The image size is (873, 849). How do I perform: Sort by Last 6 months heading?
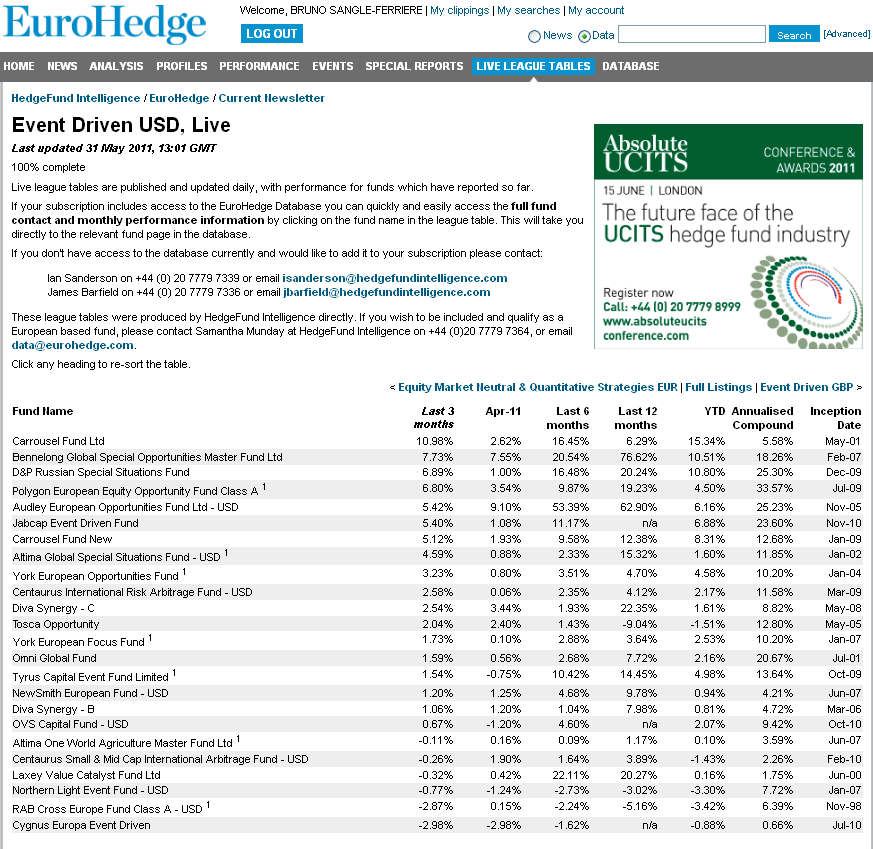pyautogui.click(x=568, y=418)
